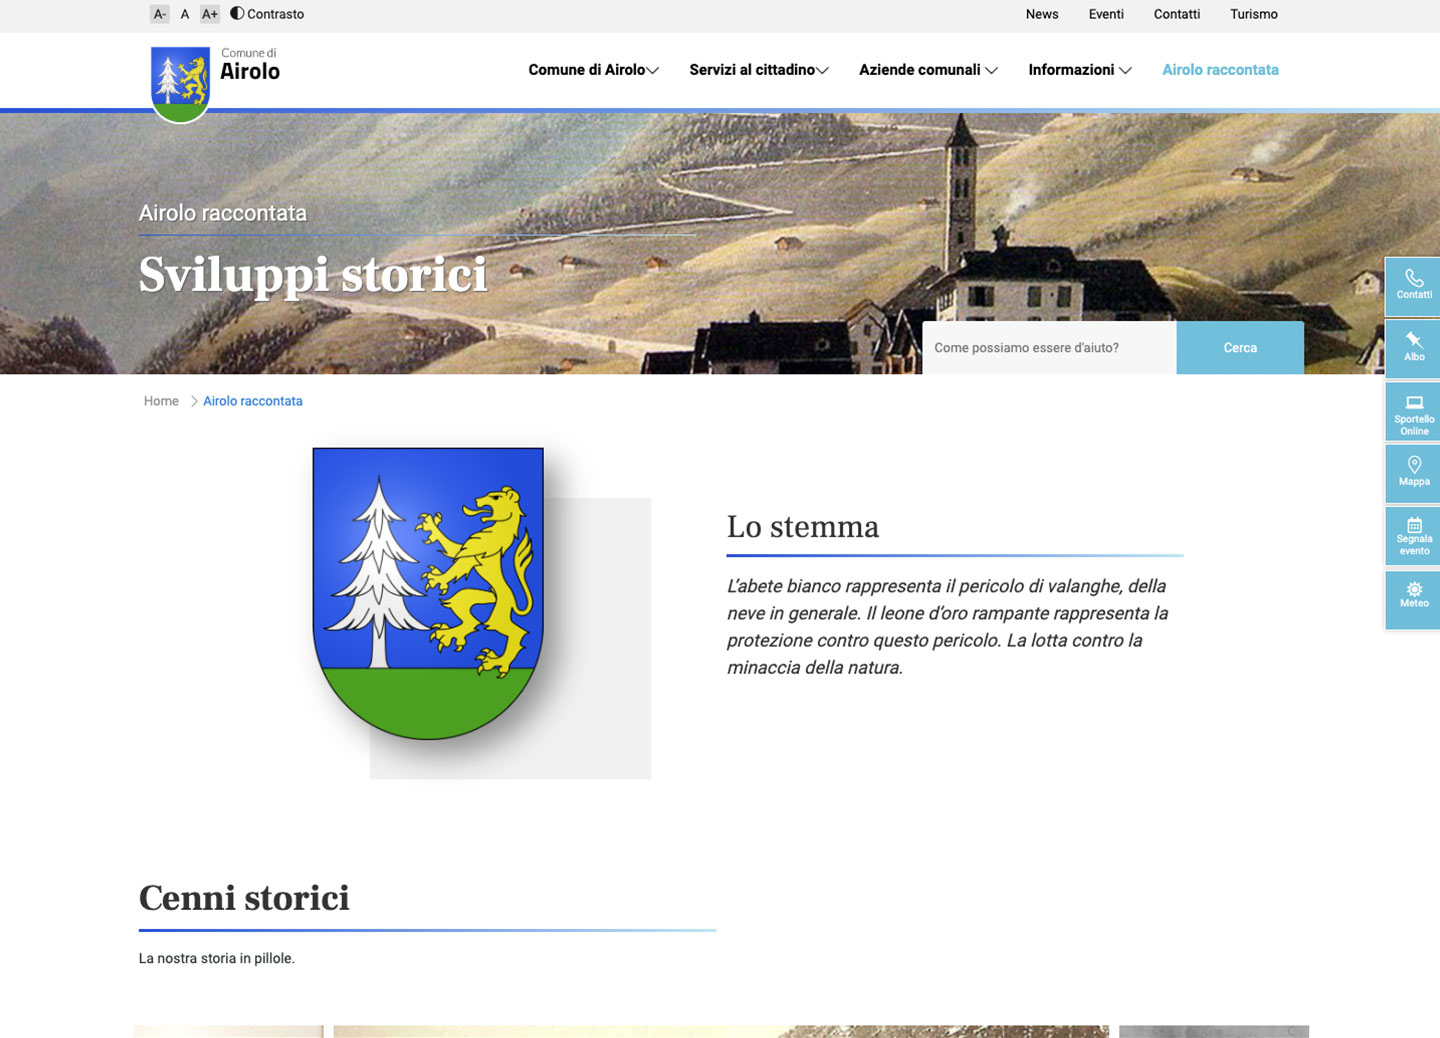Click the Comune di Airolo crest logo

point(180,84)
